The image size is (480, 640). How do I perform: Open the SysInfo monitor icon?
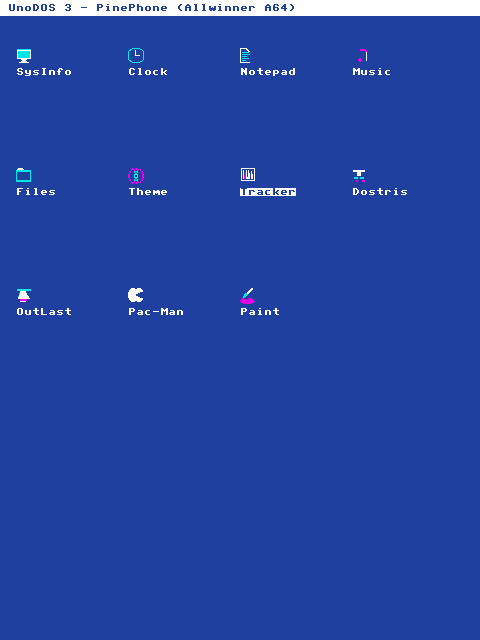click(24, 56)
